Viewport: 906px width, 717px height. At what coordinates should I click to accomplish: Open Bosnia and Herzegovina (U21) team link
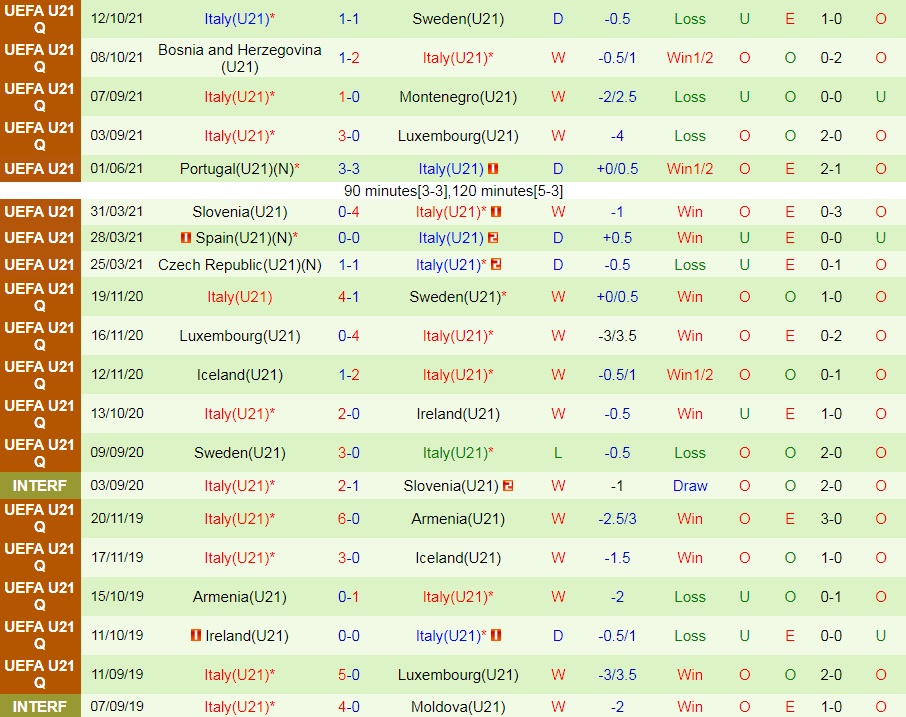[240, 58]
